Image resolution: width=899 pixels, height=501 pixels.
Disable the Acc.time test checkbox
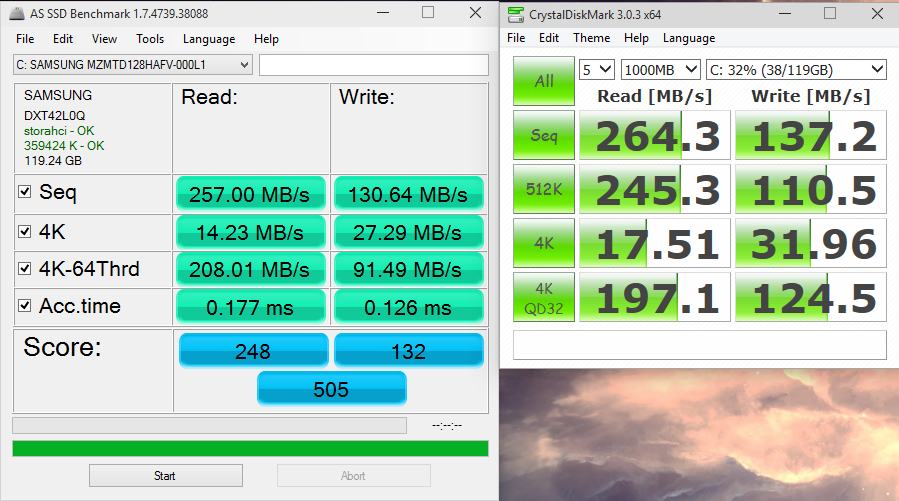(x=25, y=306)
